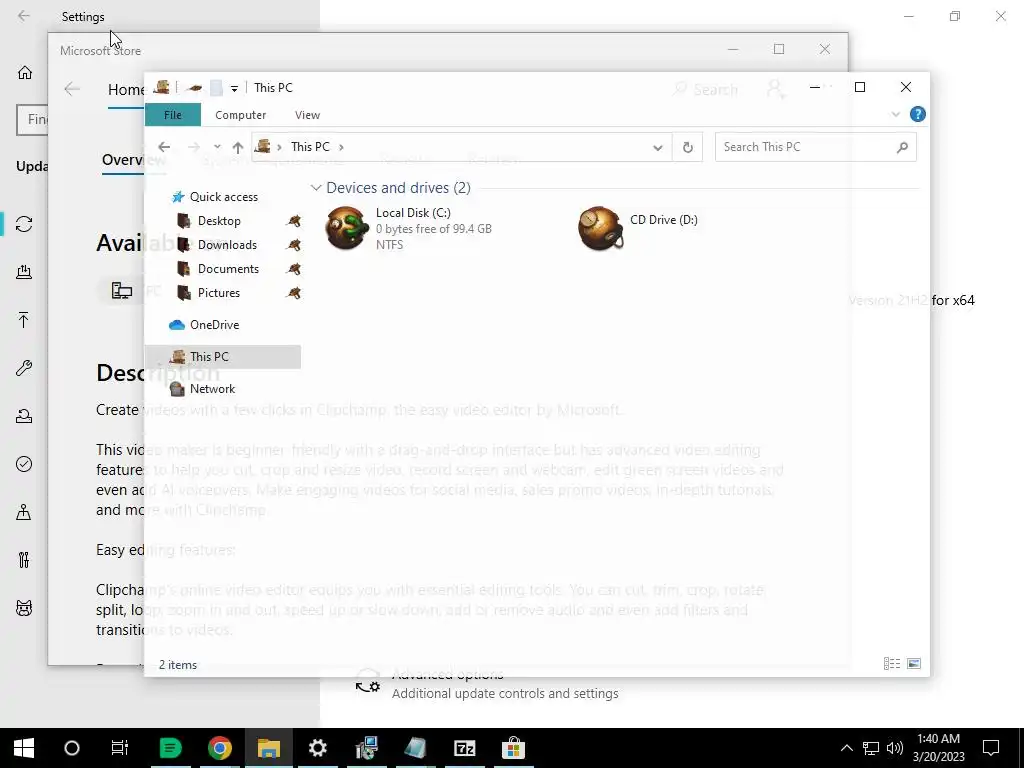Switch to details view in Explorer status bar
The height and width of the screenshot is (768, 1024).
pos(891,664)
